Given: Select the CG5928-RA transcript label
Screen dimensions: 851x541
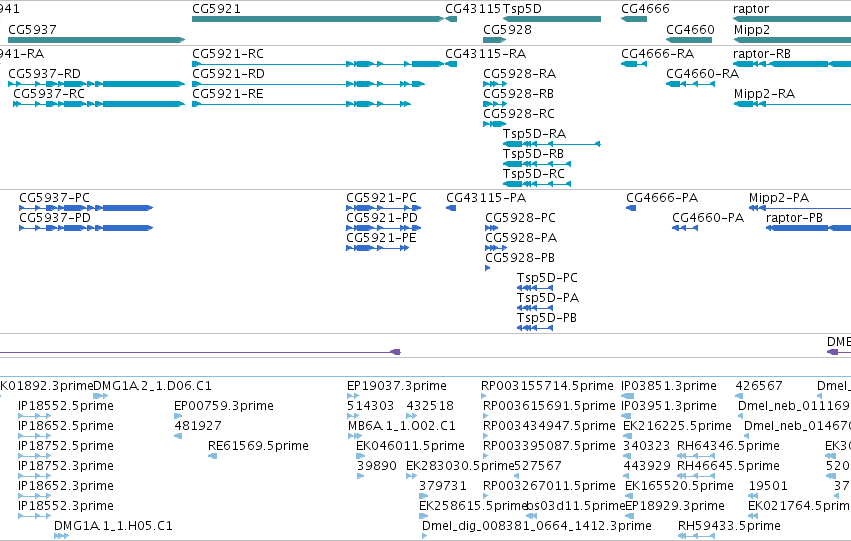Looking at the screenshot, I should click(x=519, y=74).
